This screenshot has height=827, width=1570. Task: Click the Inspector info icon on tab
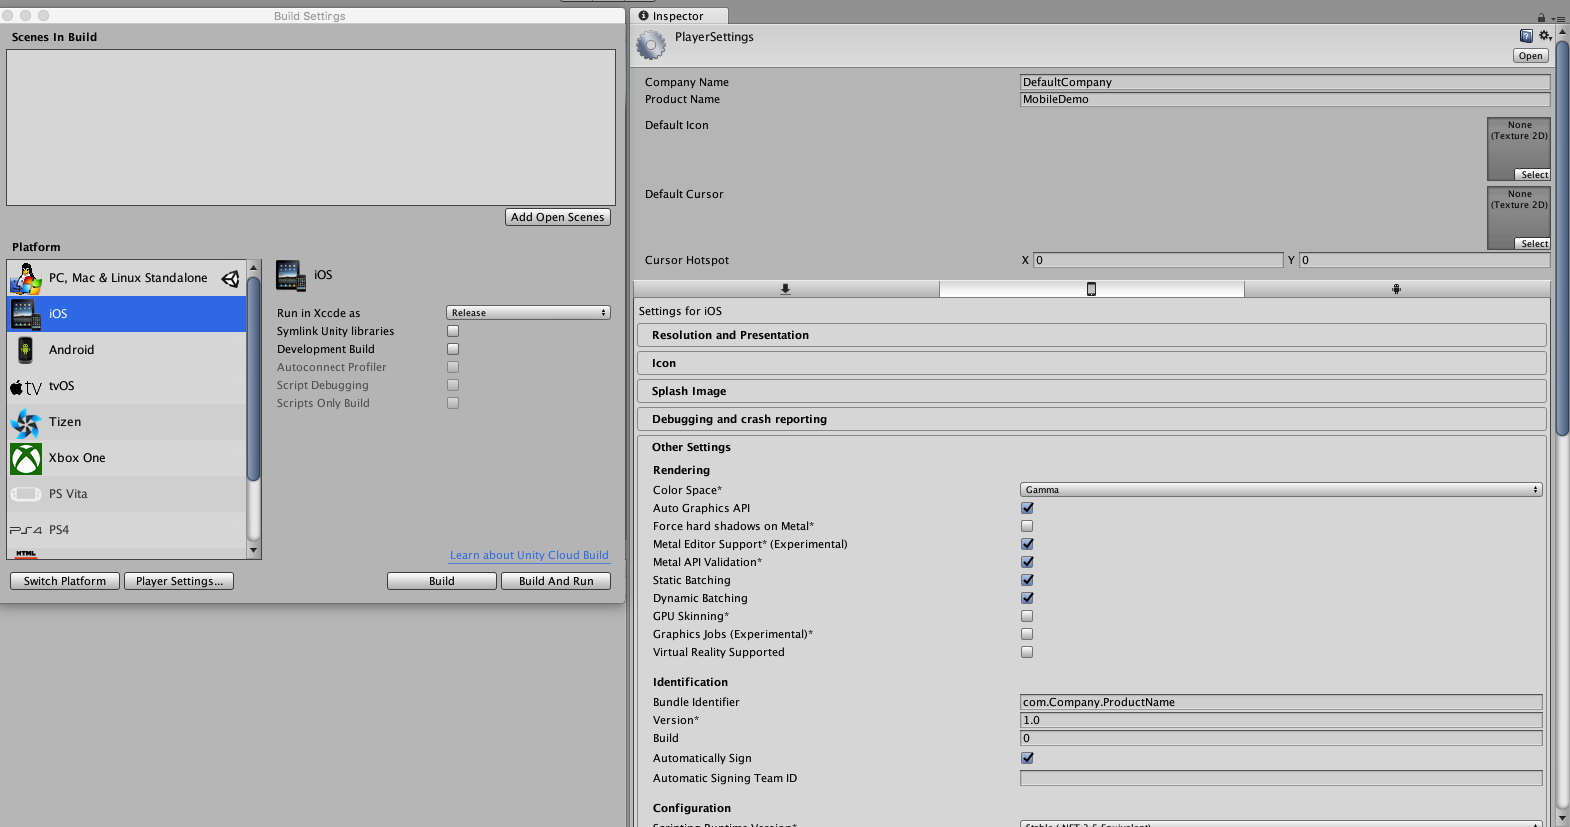click(644, 16)
